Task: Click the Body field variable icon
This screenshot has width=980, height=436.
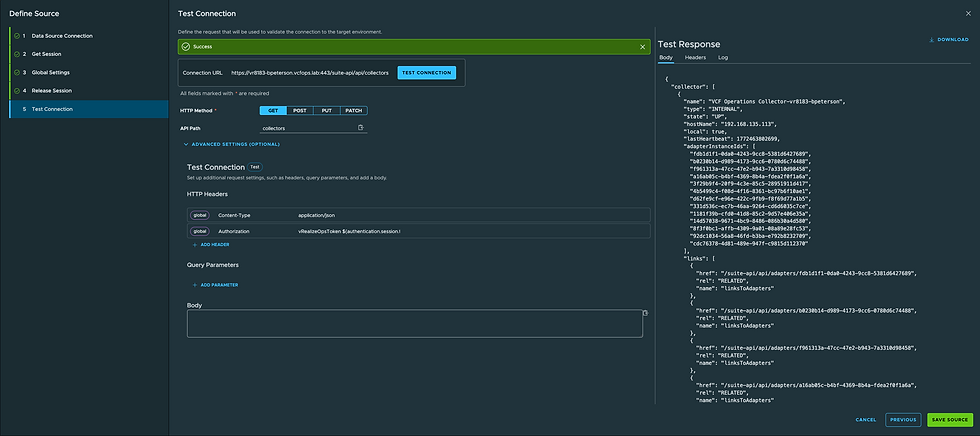Action: pyautogui.click(x=645, y=313)
